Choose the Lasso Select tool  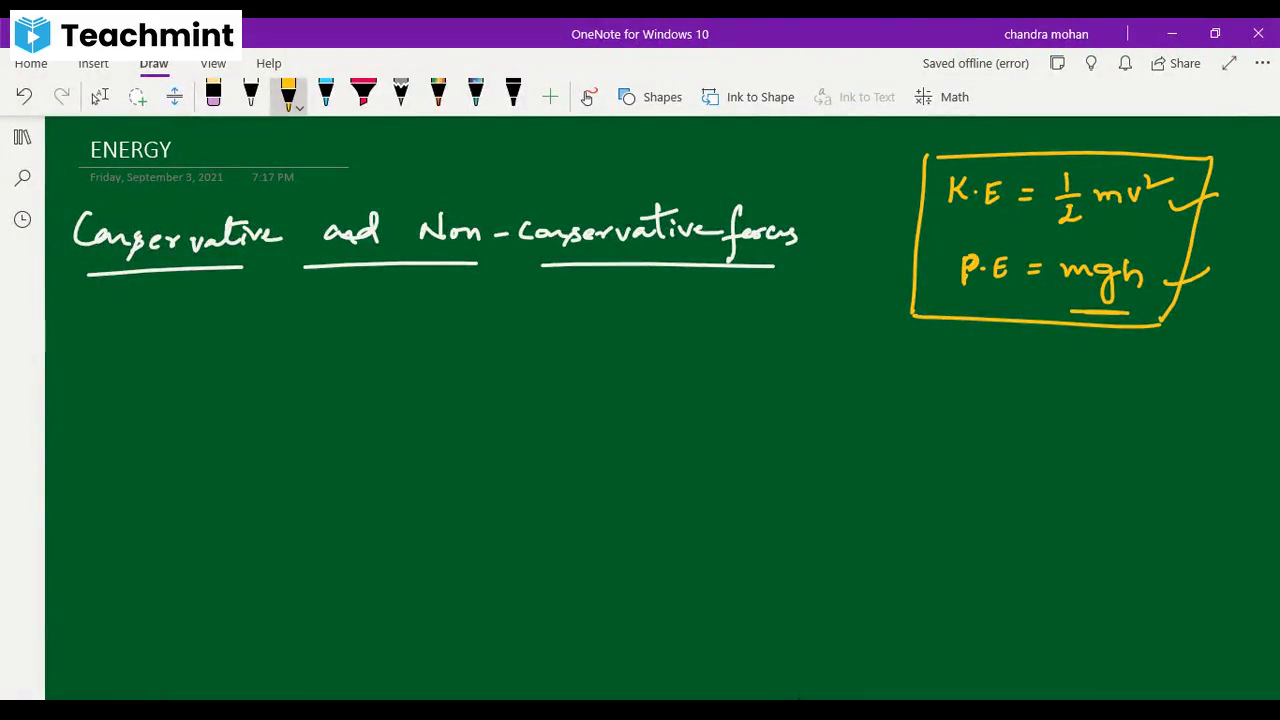tap(137, 96)
